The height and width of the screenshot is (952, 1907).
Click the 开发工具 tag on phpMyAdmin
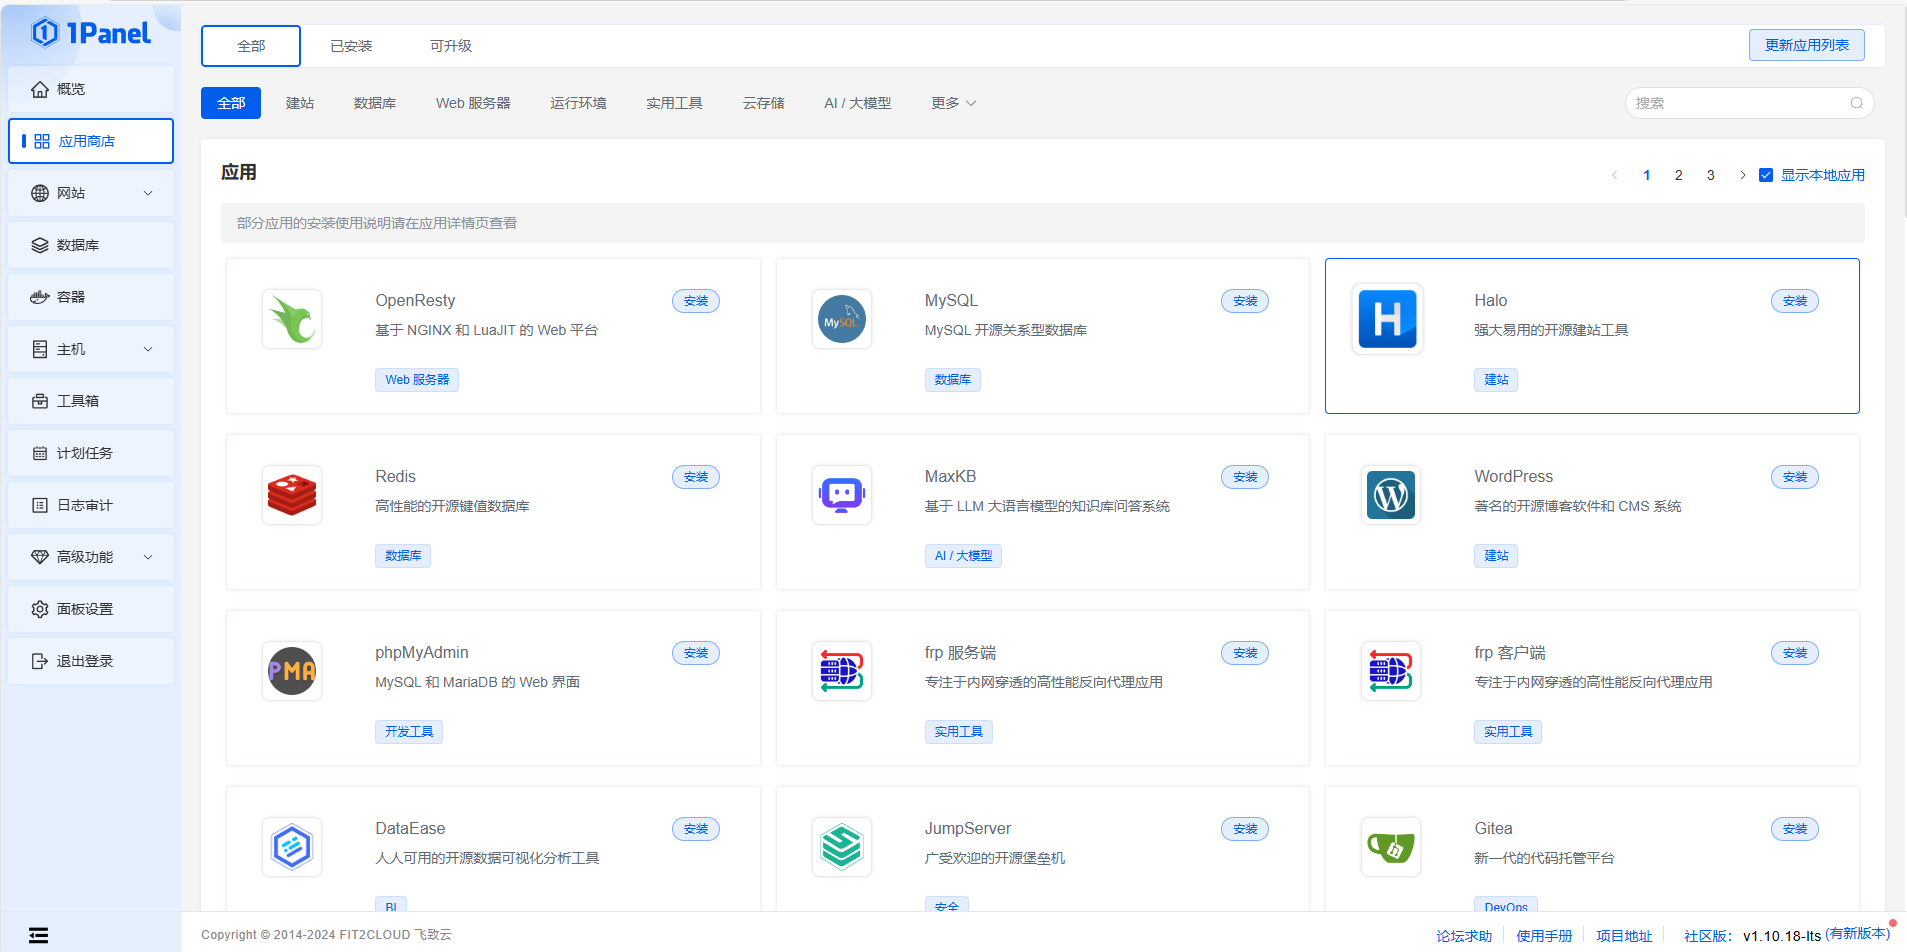coord(409,732)
